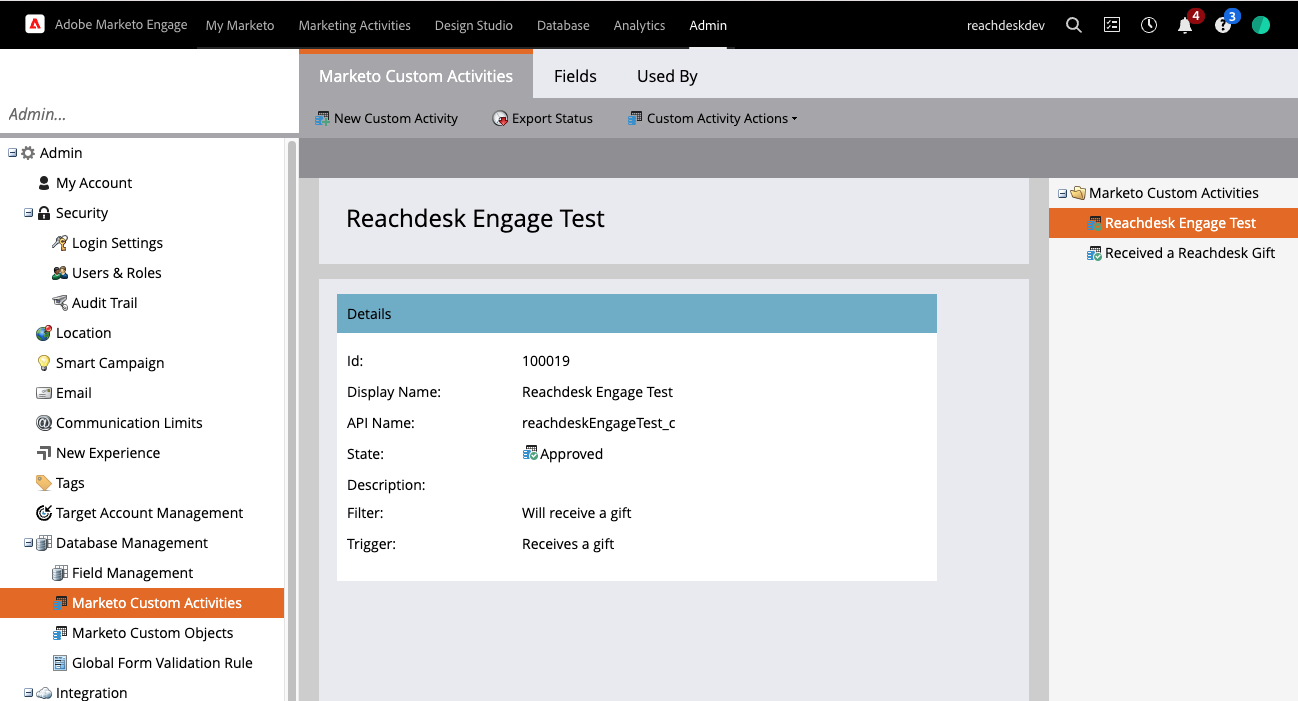The height and width of the screenshot is (701, 1298).
Task: Open Marketo Custom Objects in tree
Action: pyautogui.click(x=152, y=633)
